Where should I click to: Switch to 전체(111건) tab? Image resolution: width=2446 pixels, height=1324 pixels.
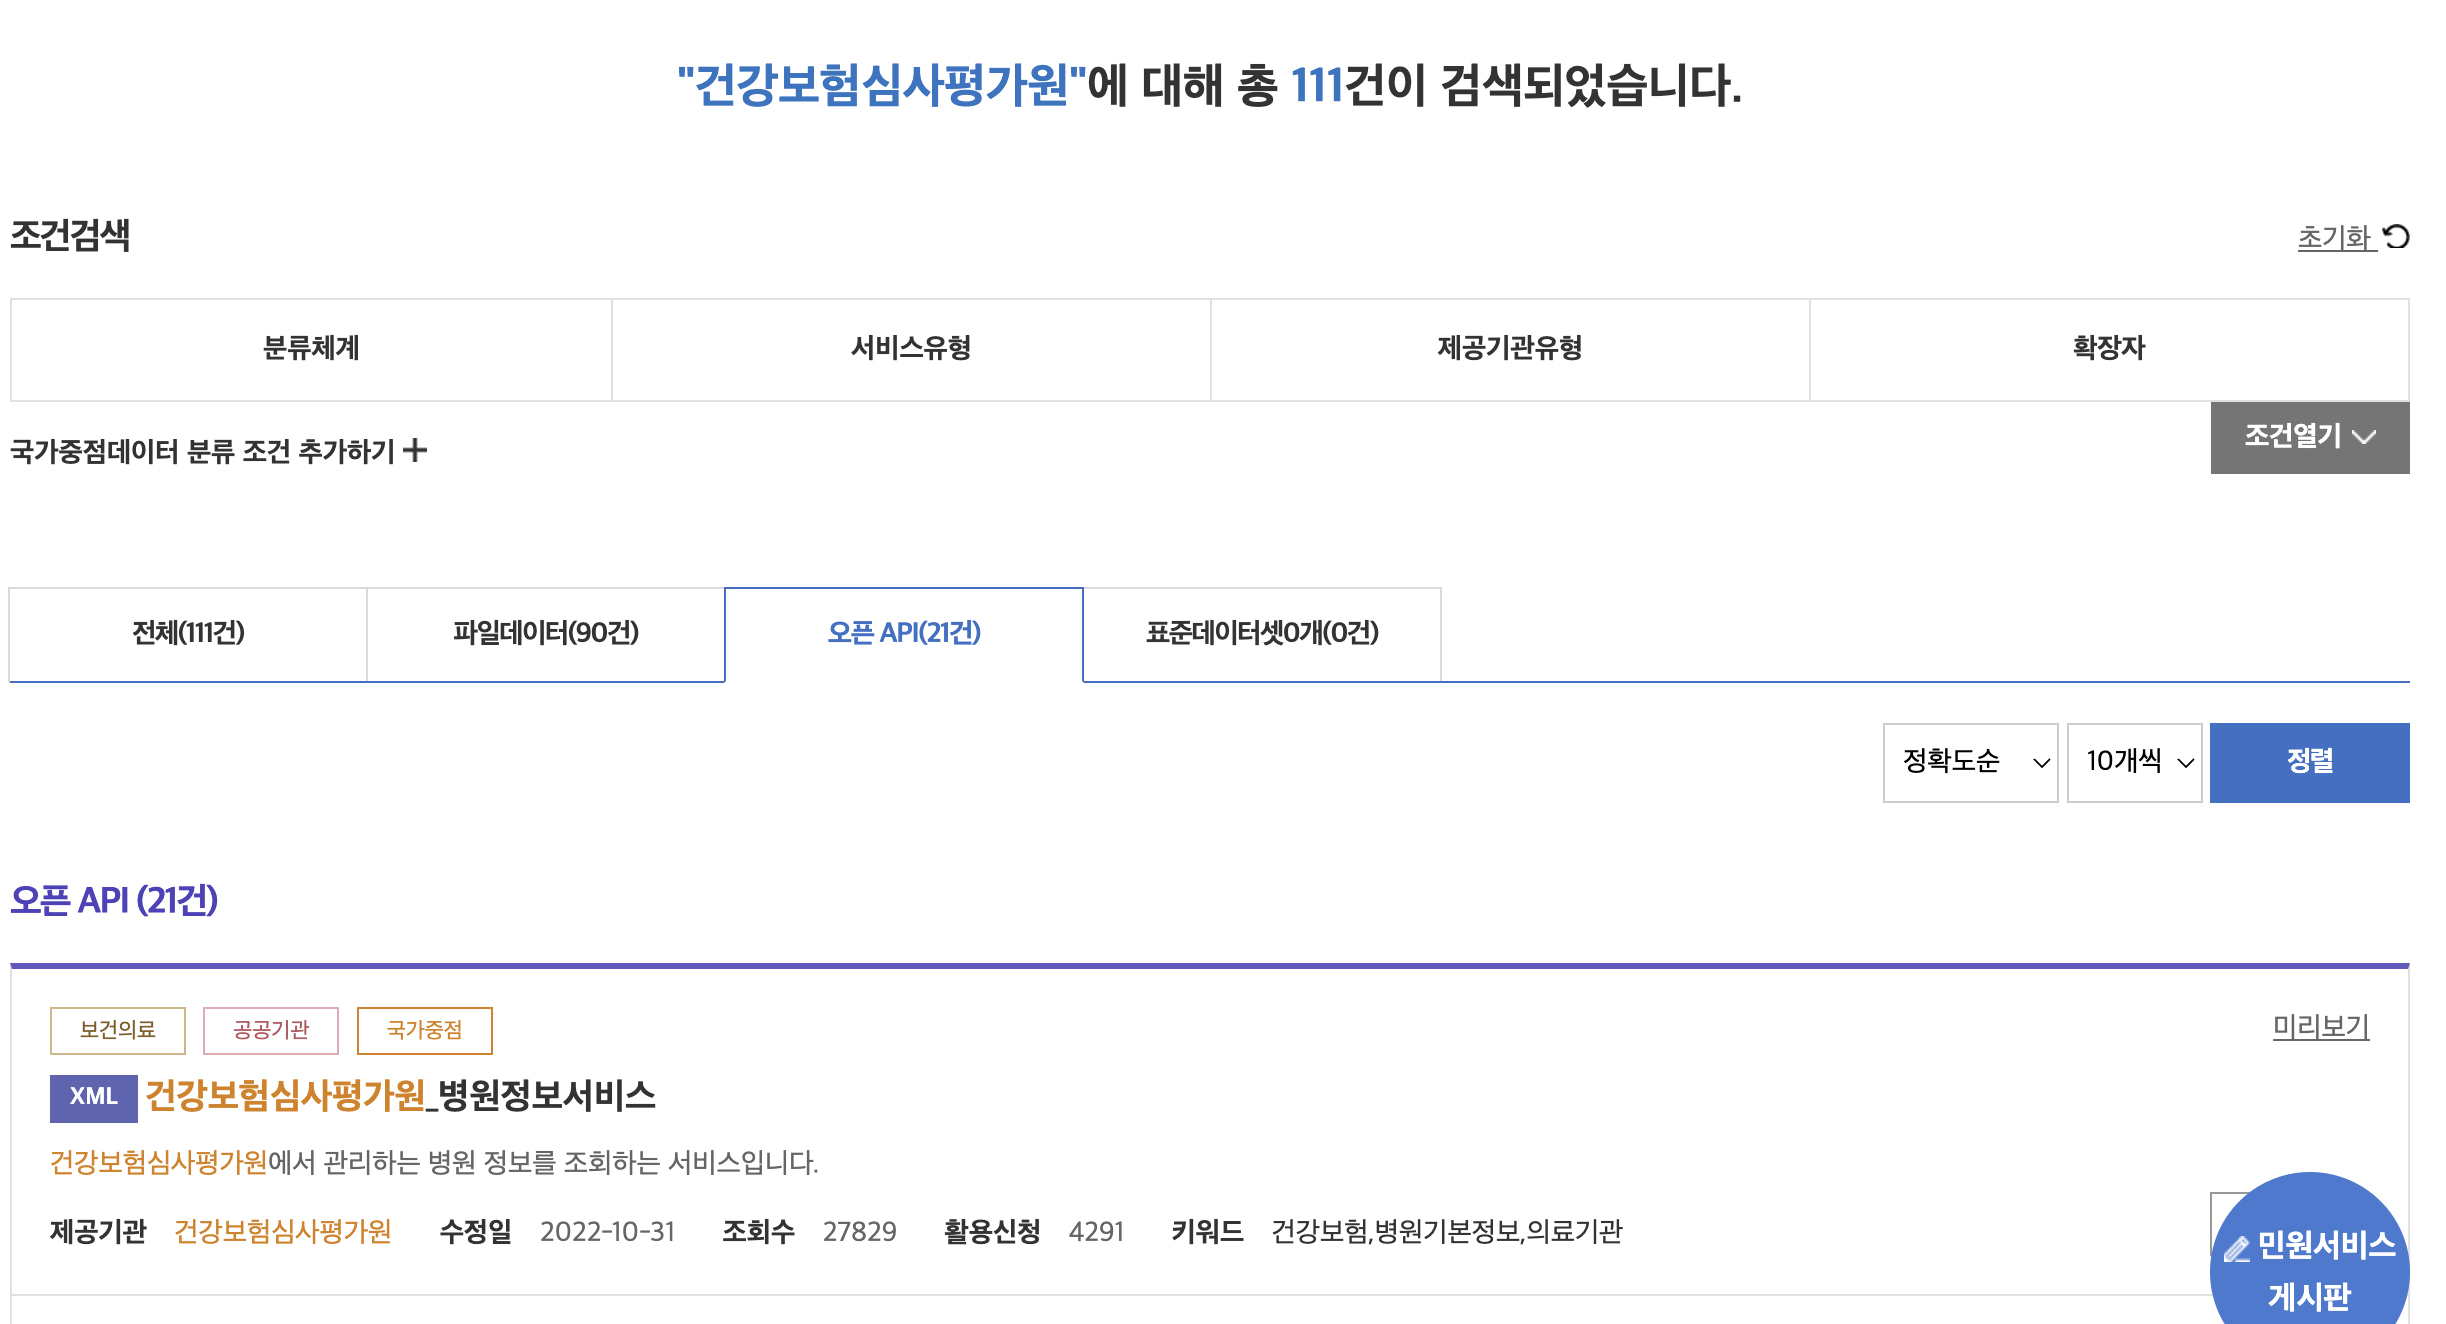(188, 633)
